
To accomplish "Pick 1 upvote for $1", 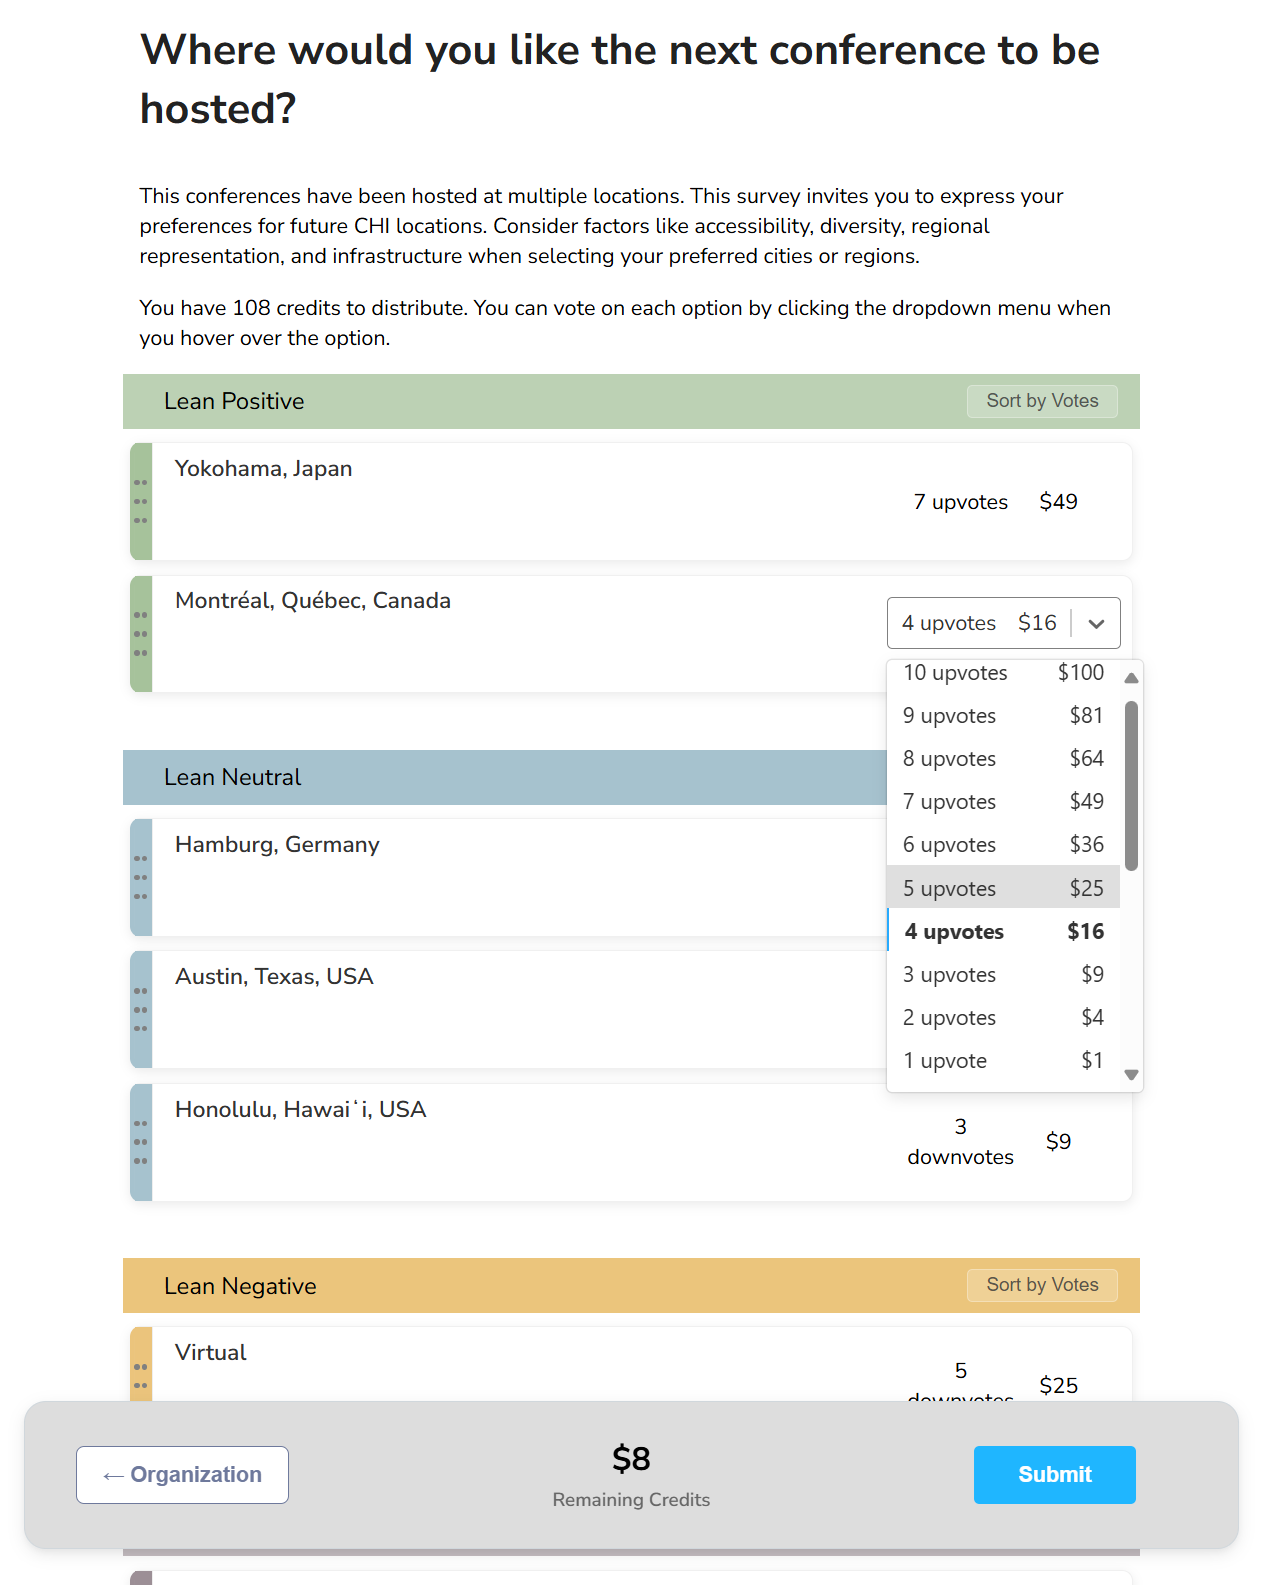I will 1003,1061.
